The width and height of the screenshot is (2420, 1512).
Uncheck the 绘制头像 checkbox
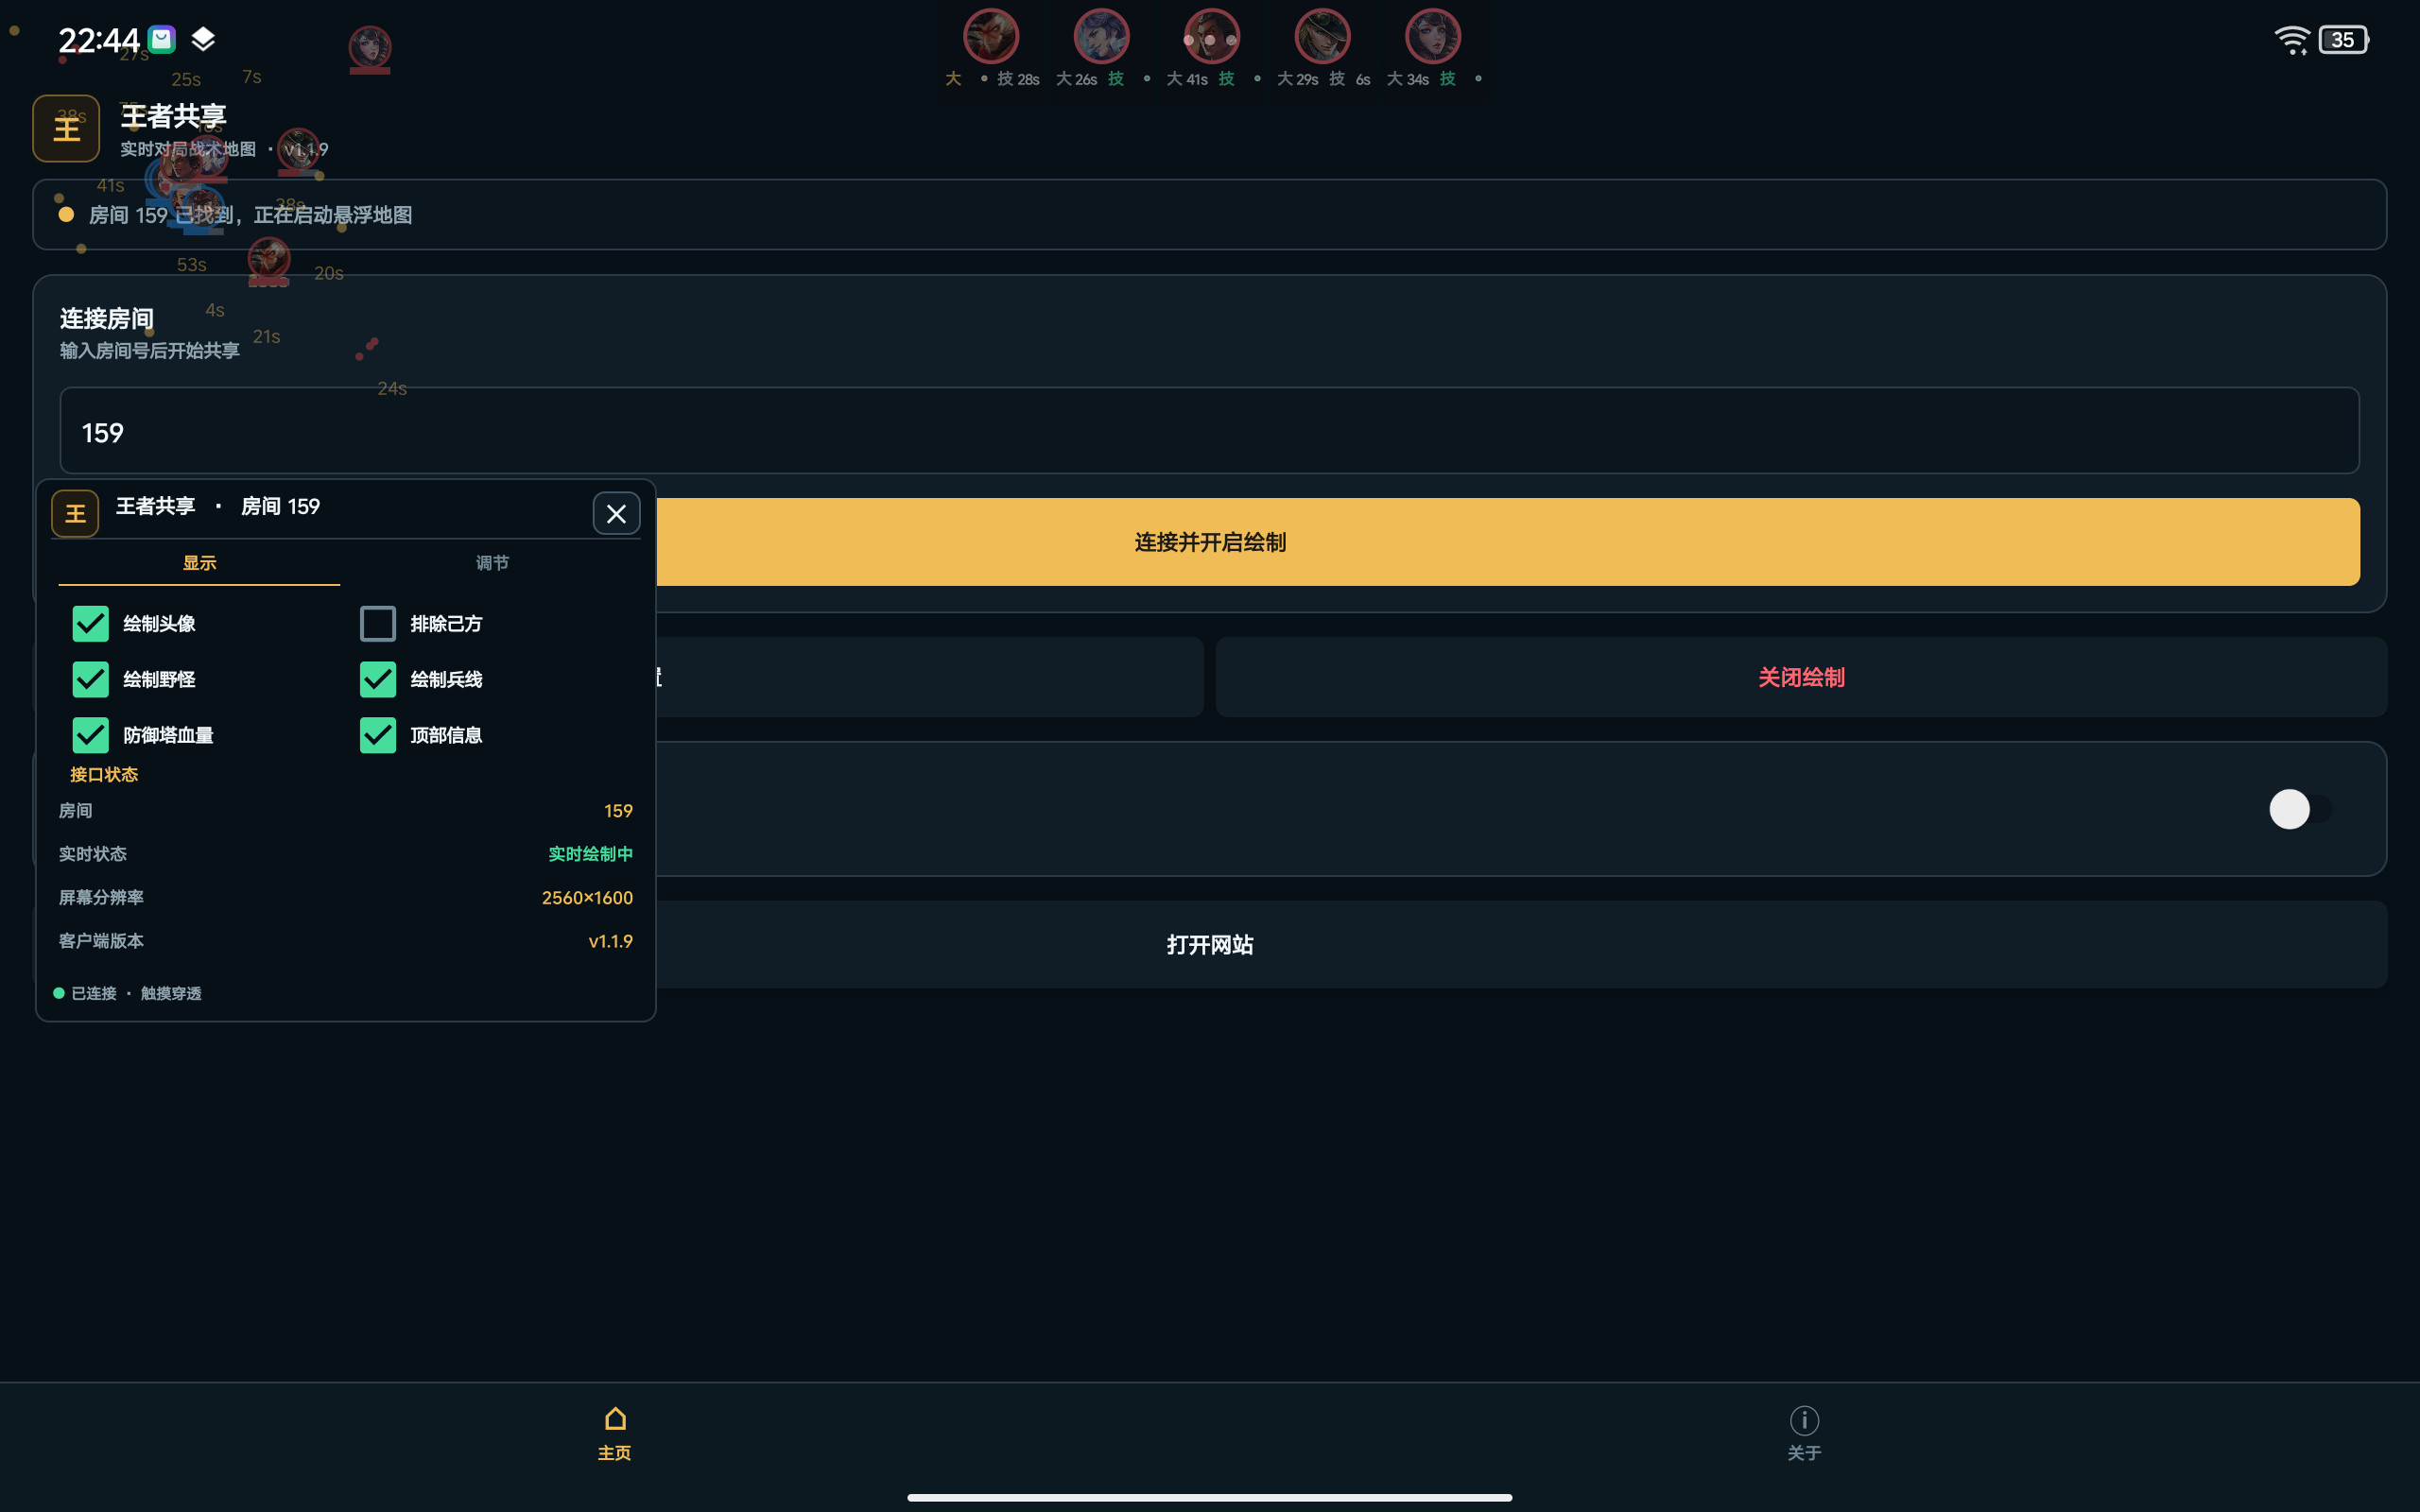click(x=90, y=623)
